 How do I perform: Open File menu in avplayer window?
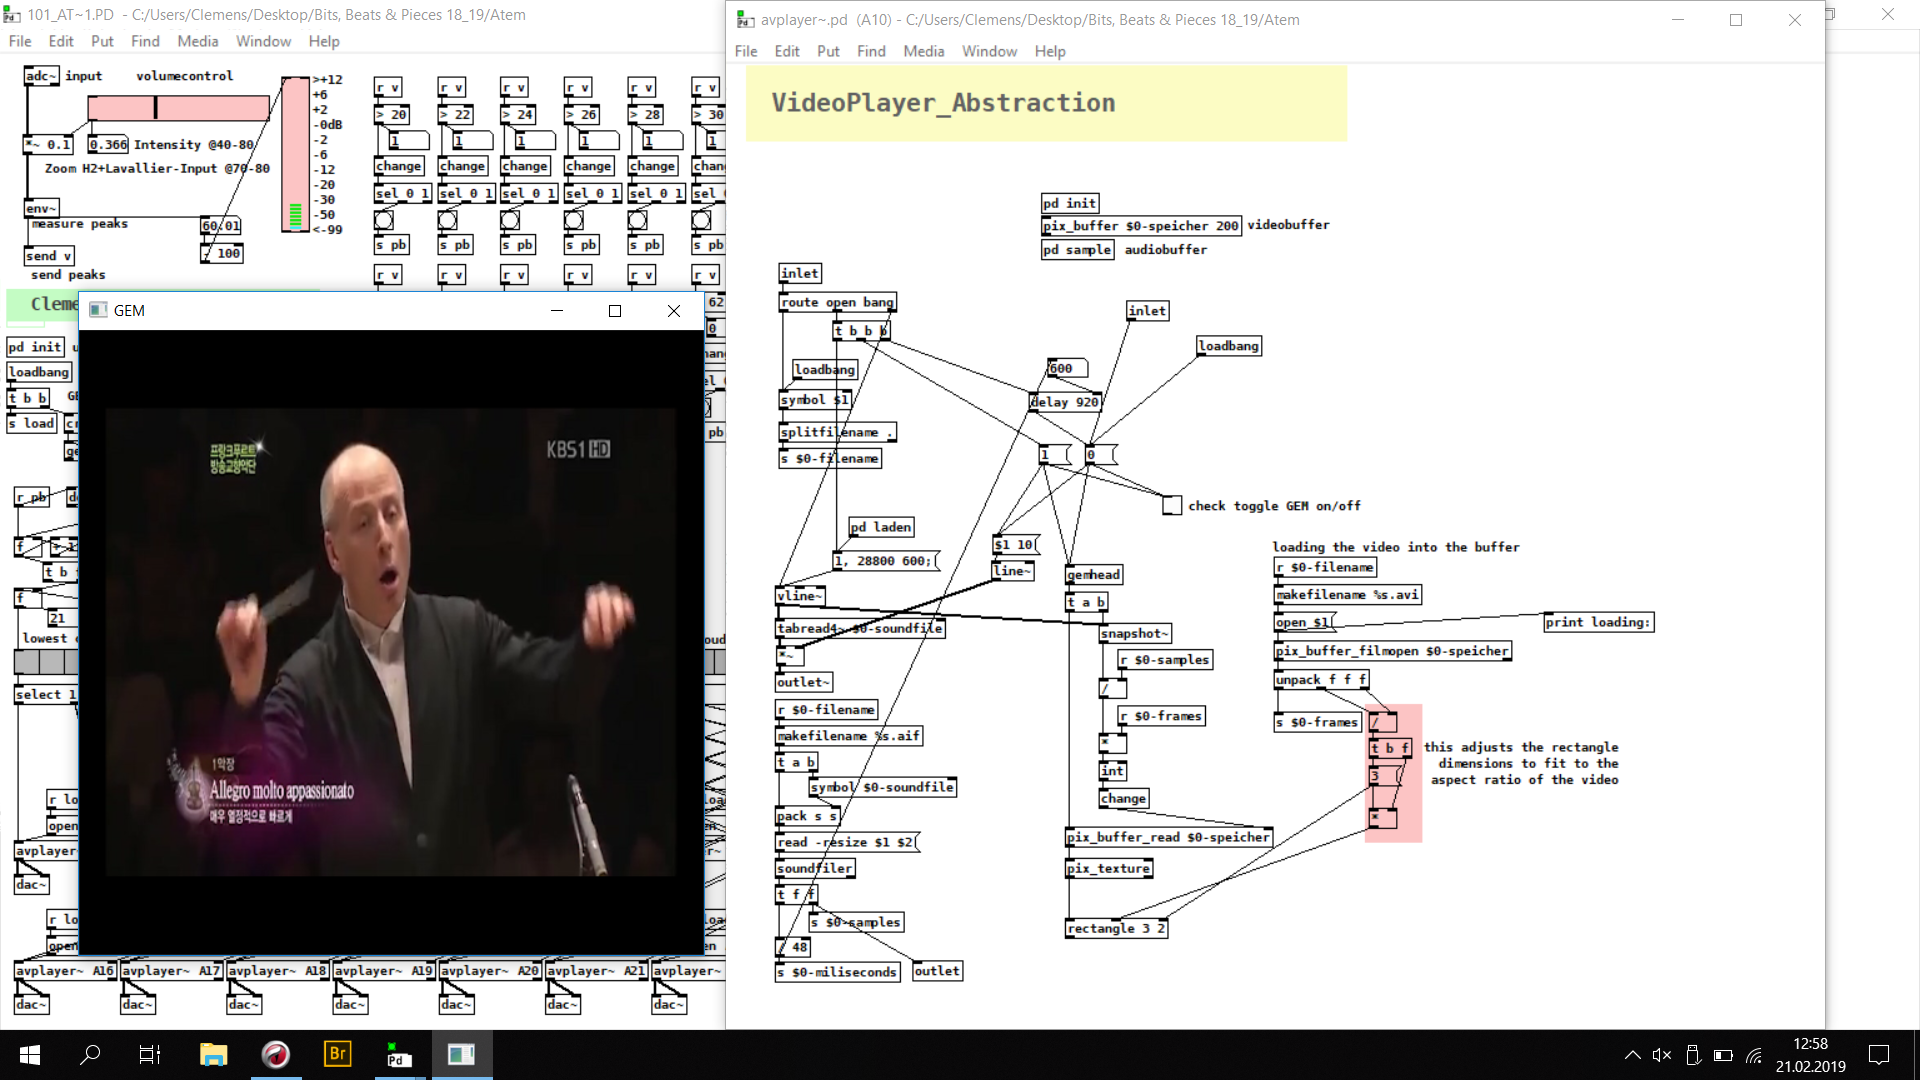pyautogui.click(x=746, y=51)
